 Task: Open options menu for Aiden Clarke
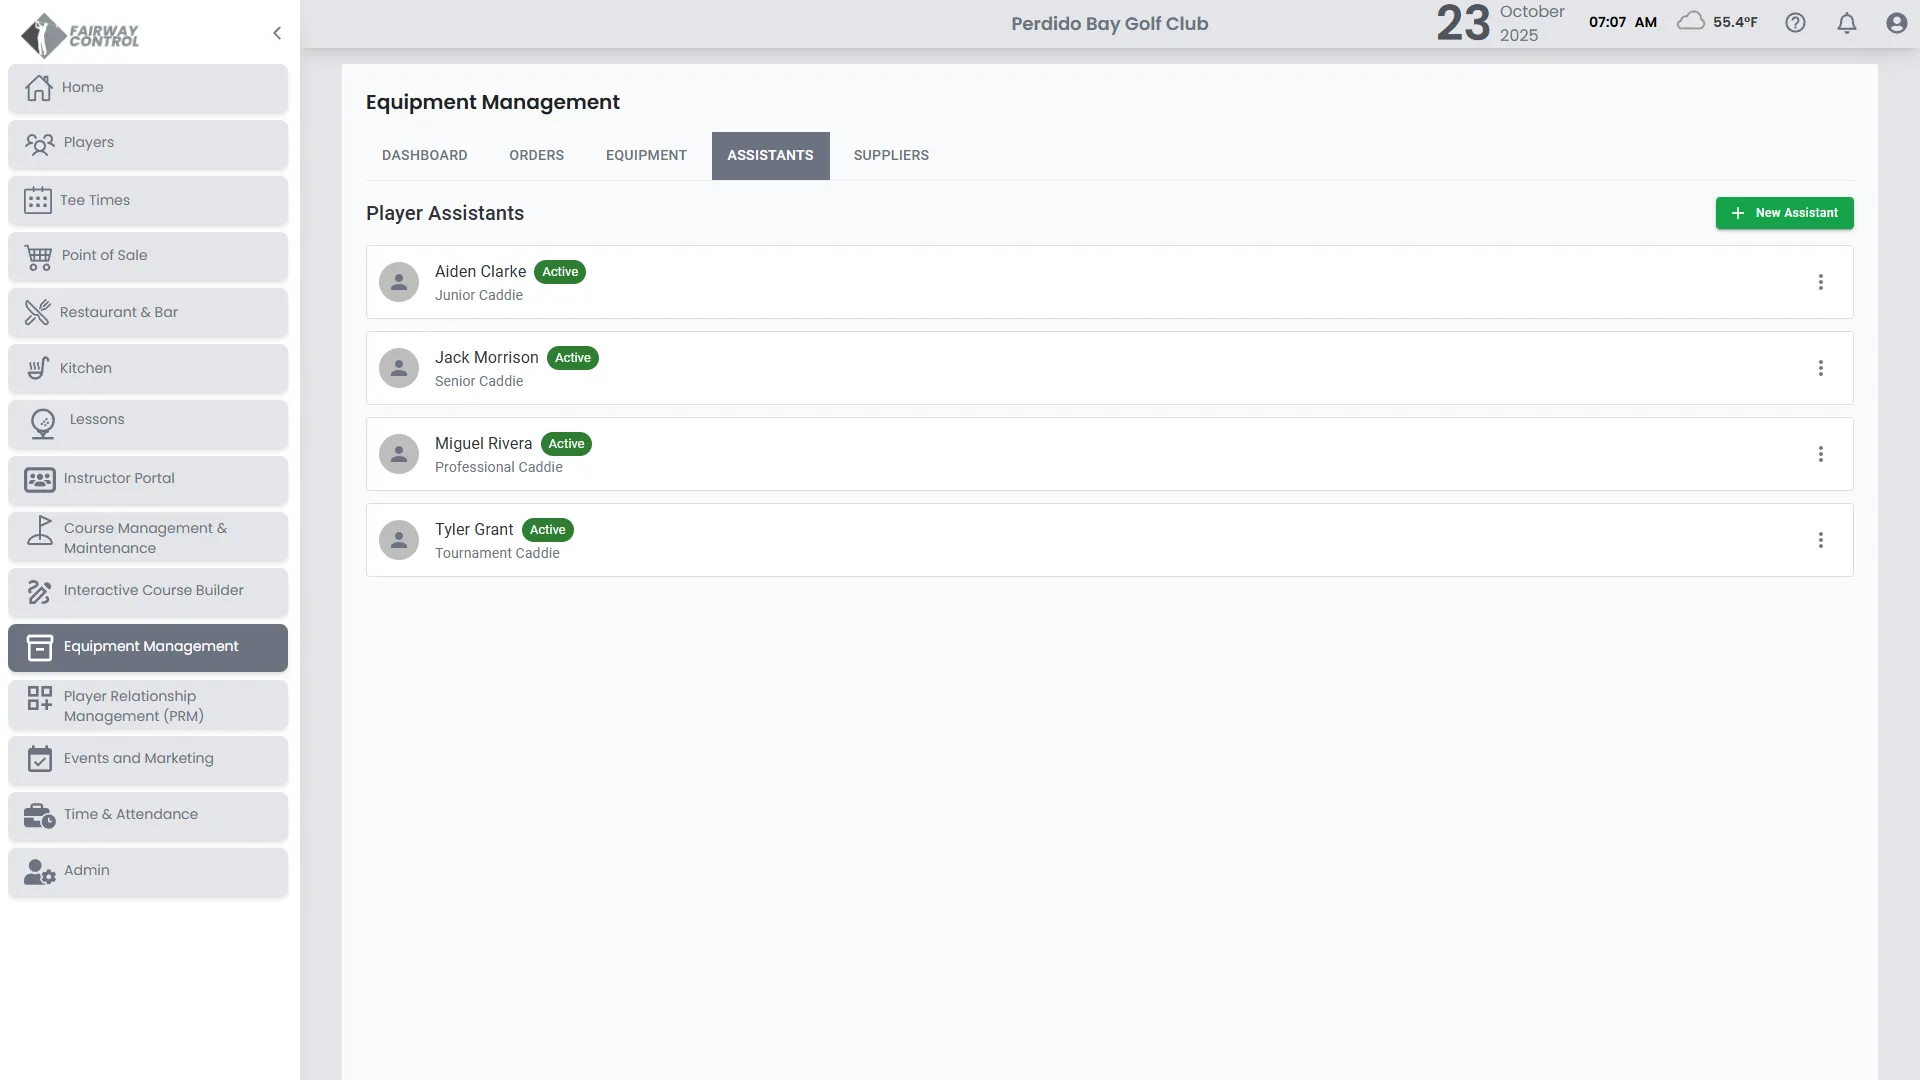1820,282
